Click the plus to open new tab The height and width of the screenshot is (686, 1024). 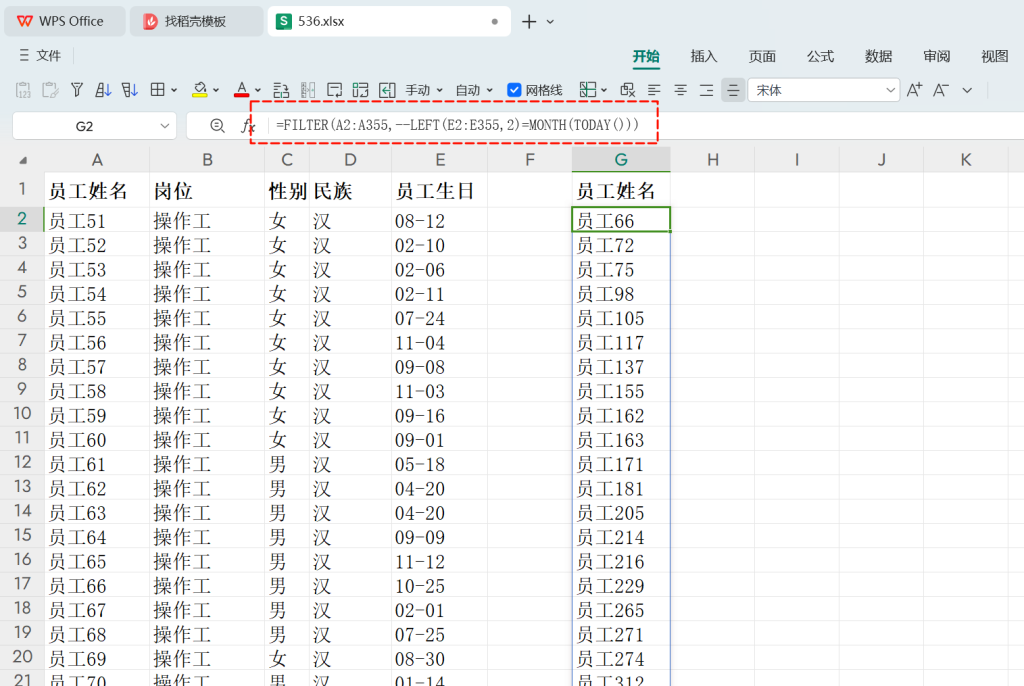coord(529,22)
